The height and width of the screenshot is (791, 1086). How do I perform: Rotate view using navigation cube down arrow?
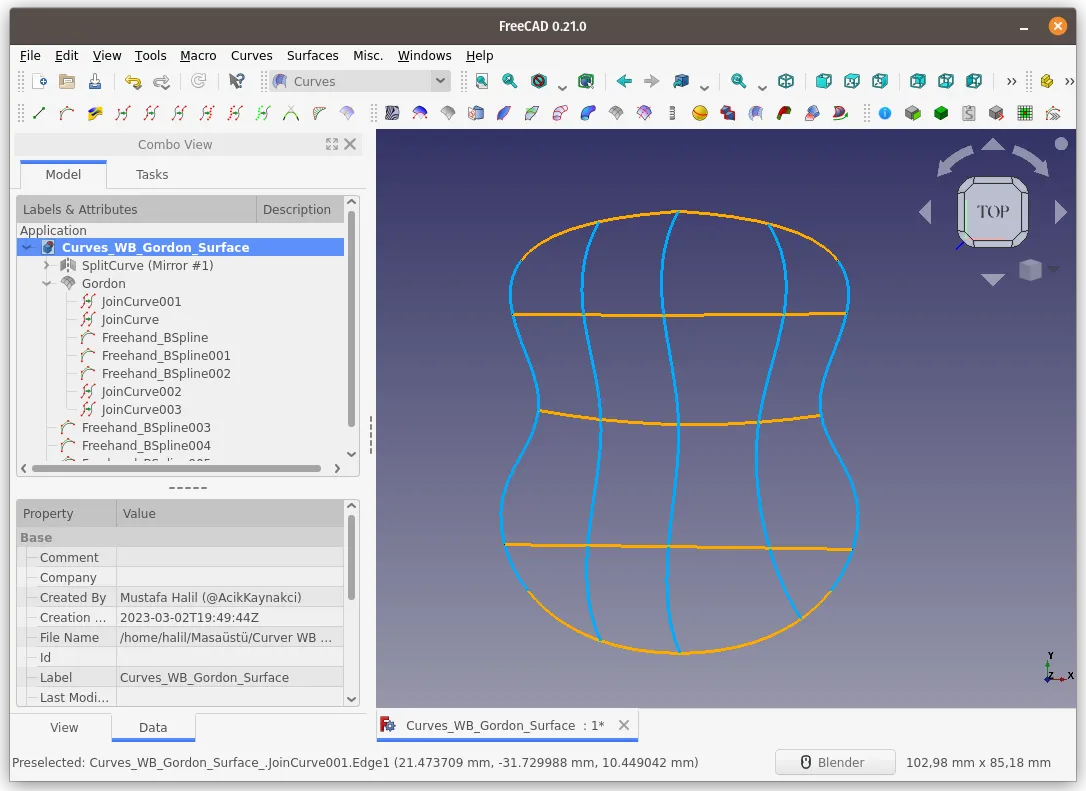click(x=992, y=278)
